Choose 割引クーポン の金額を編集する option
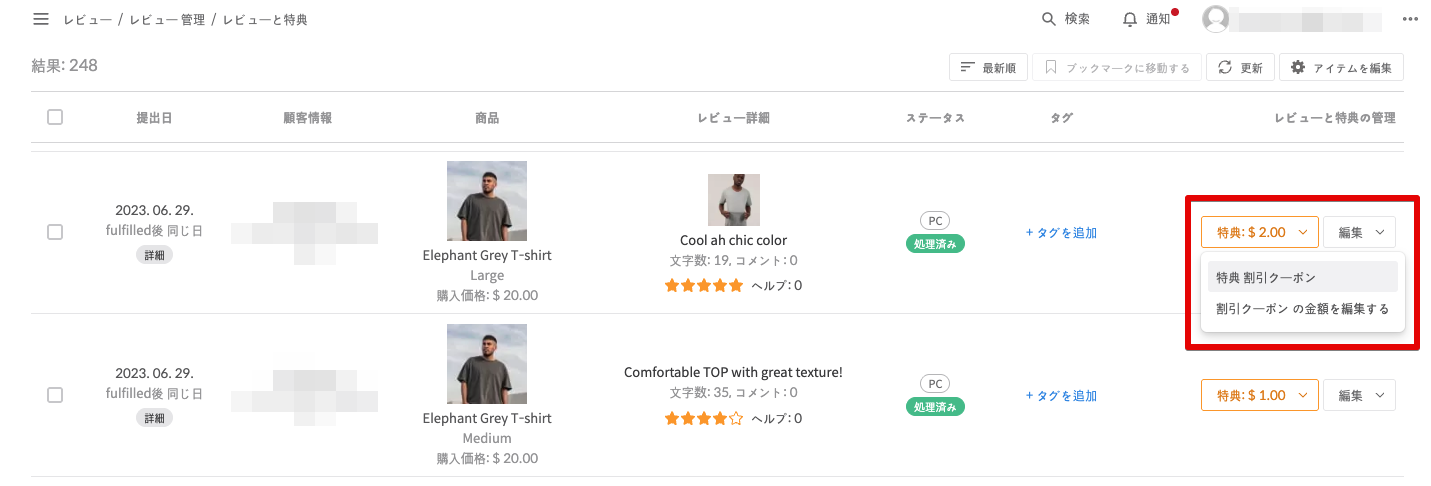Screen dimensions: 1431x486 (1302, 309)
